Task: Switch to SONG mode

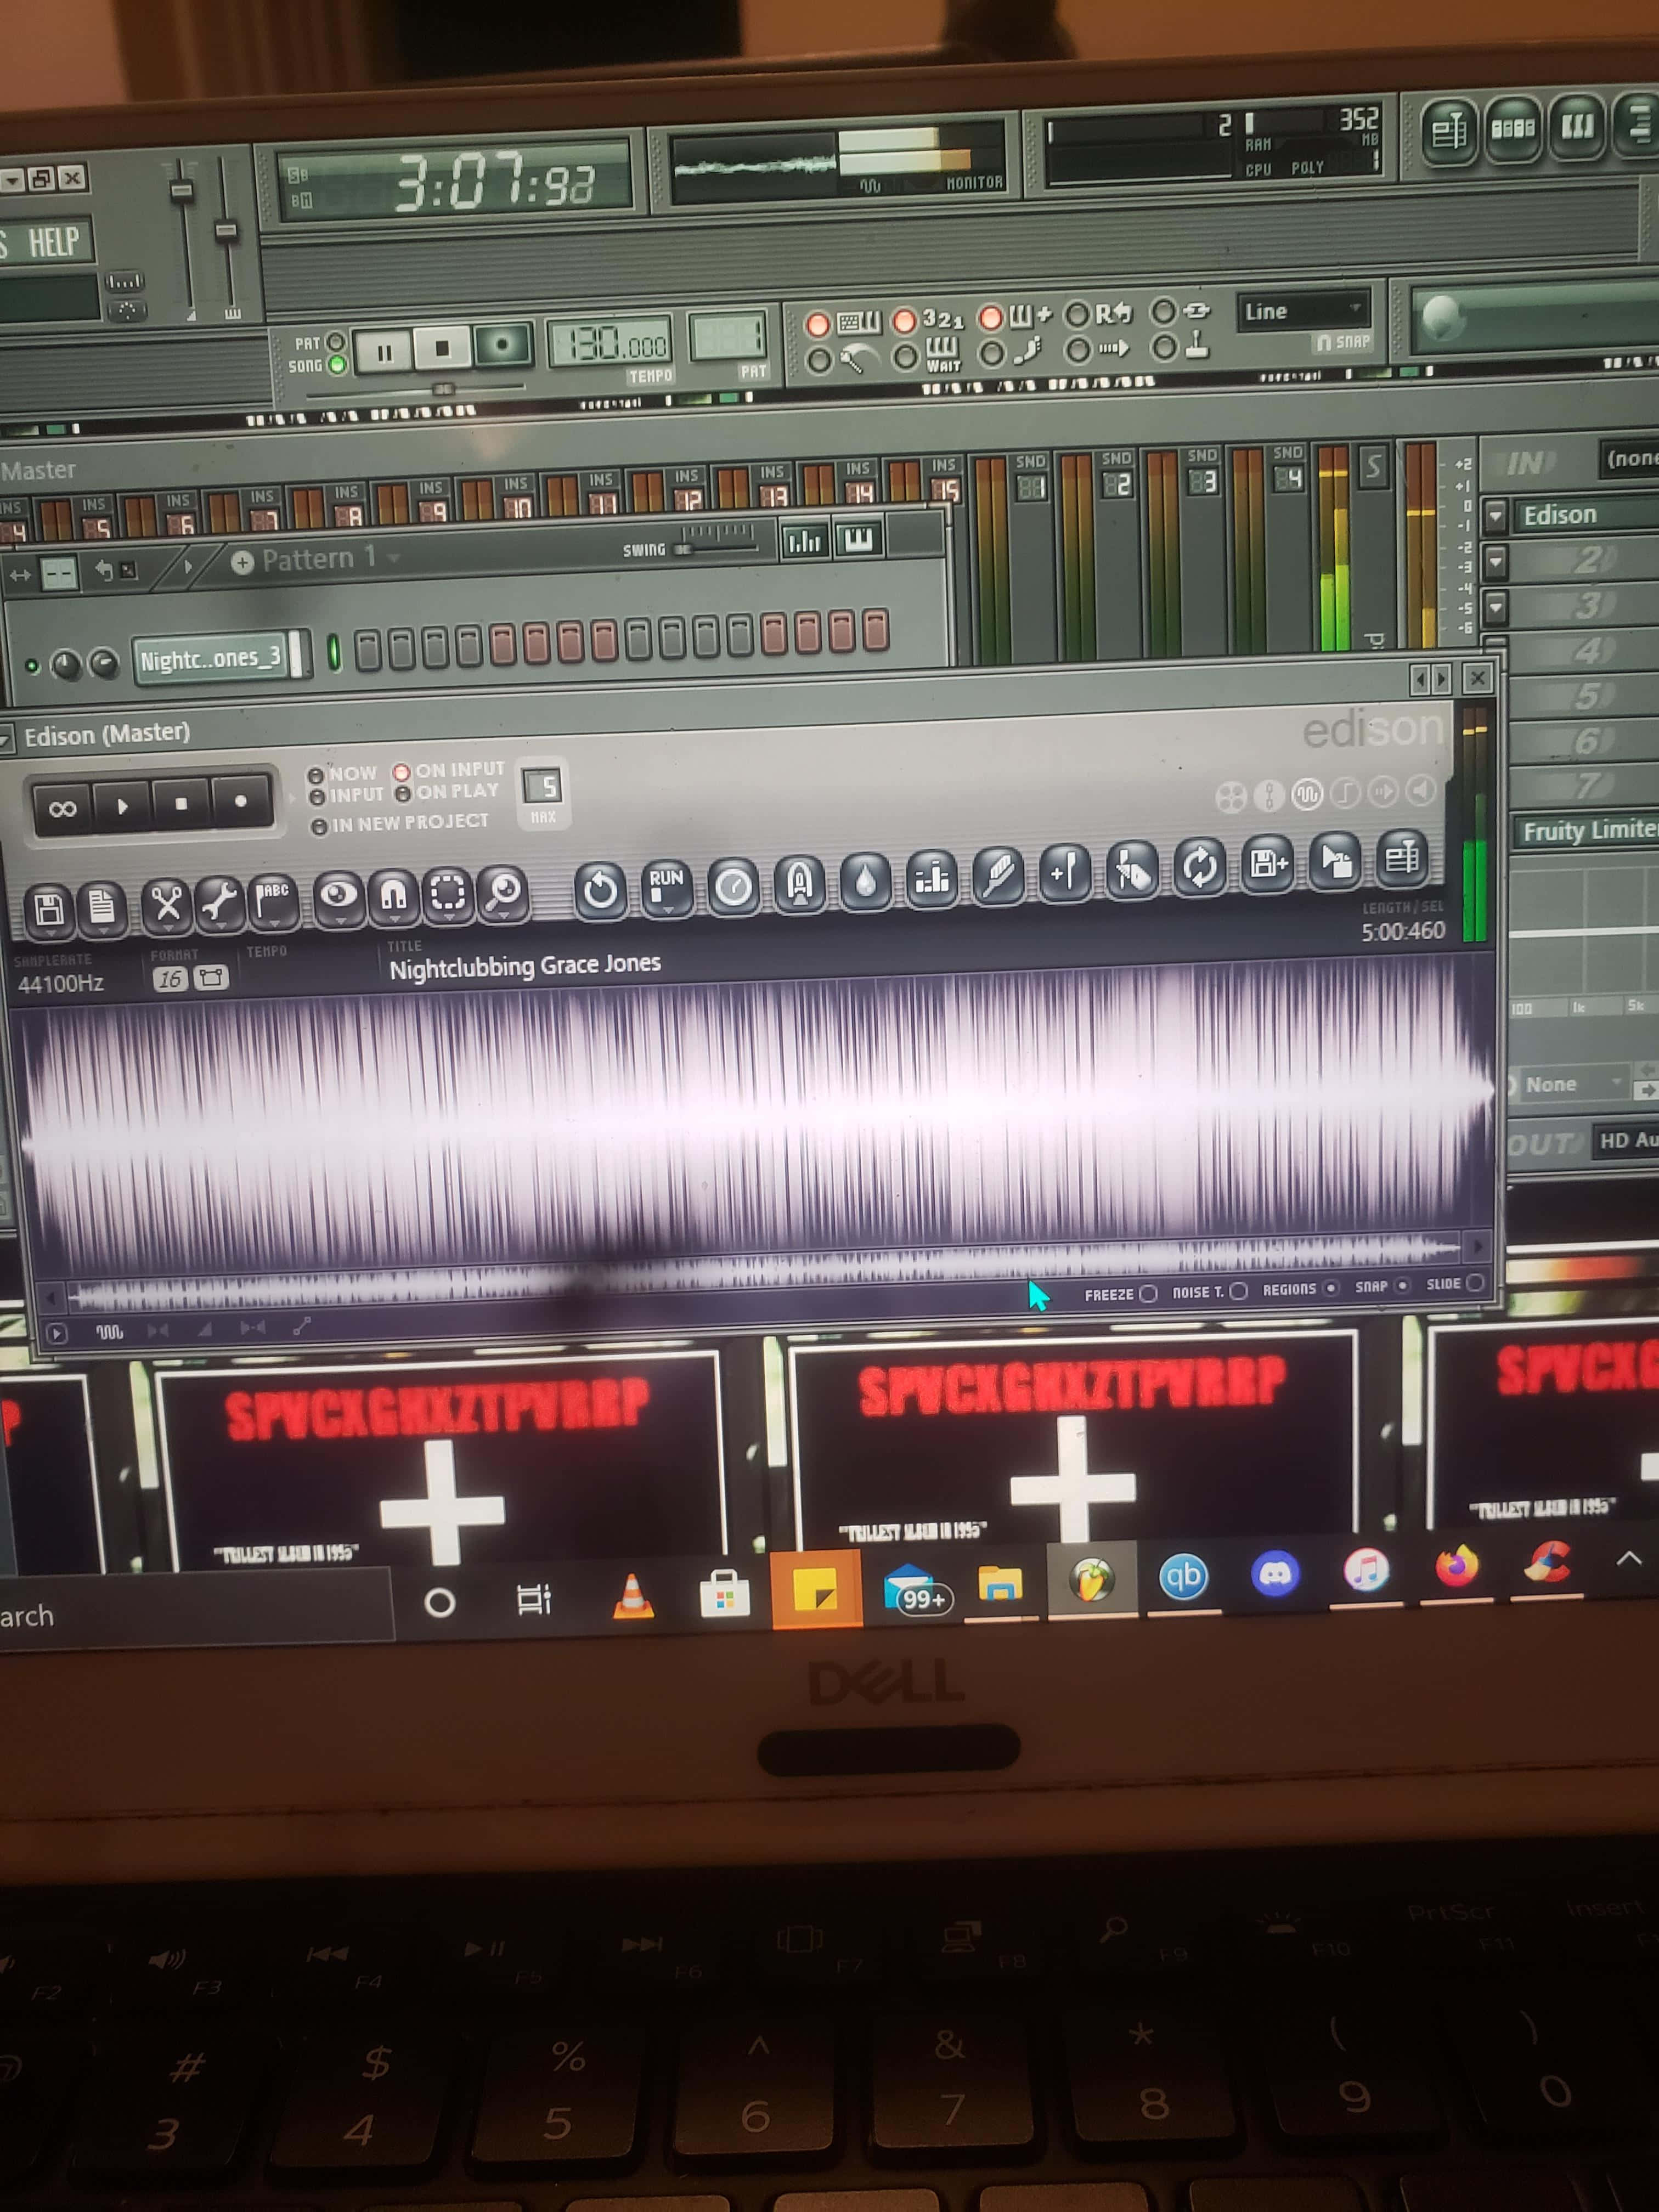Action: pos(337,365)
